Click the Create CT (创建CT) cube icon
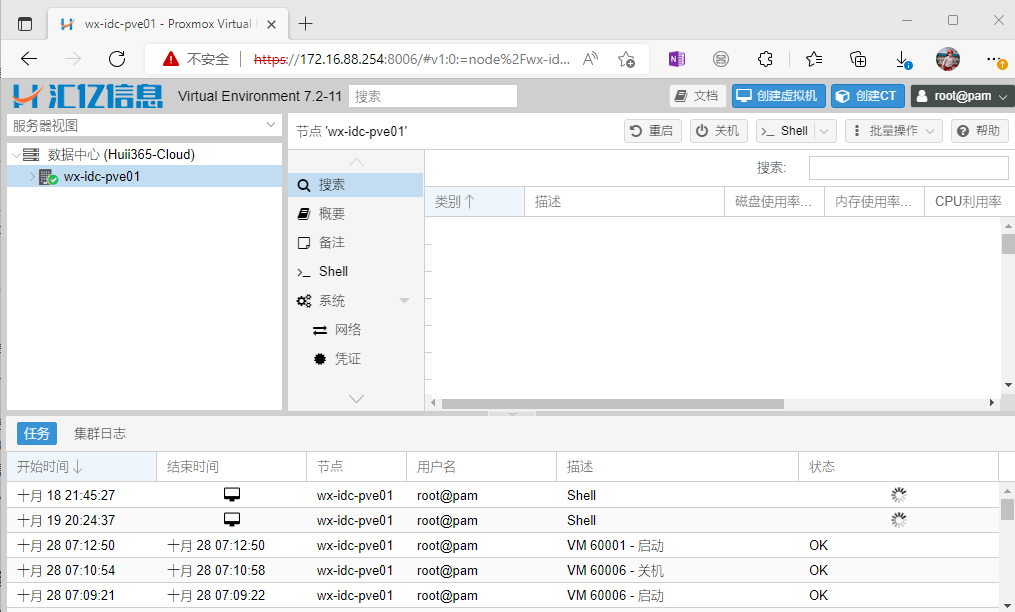 tap(843, 96)
